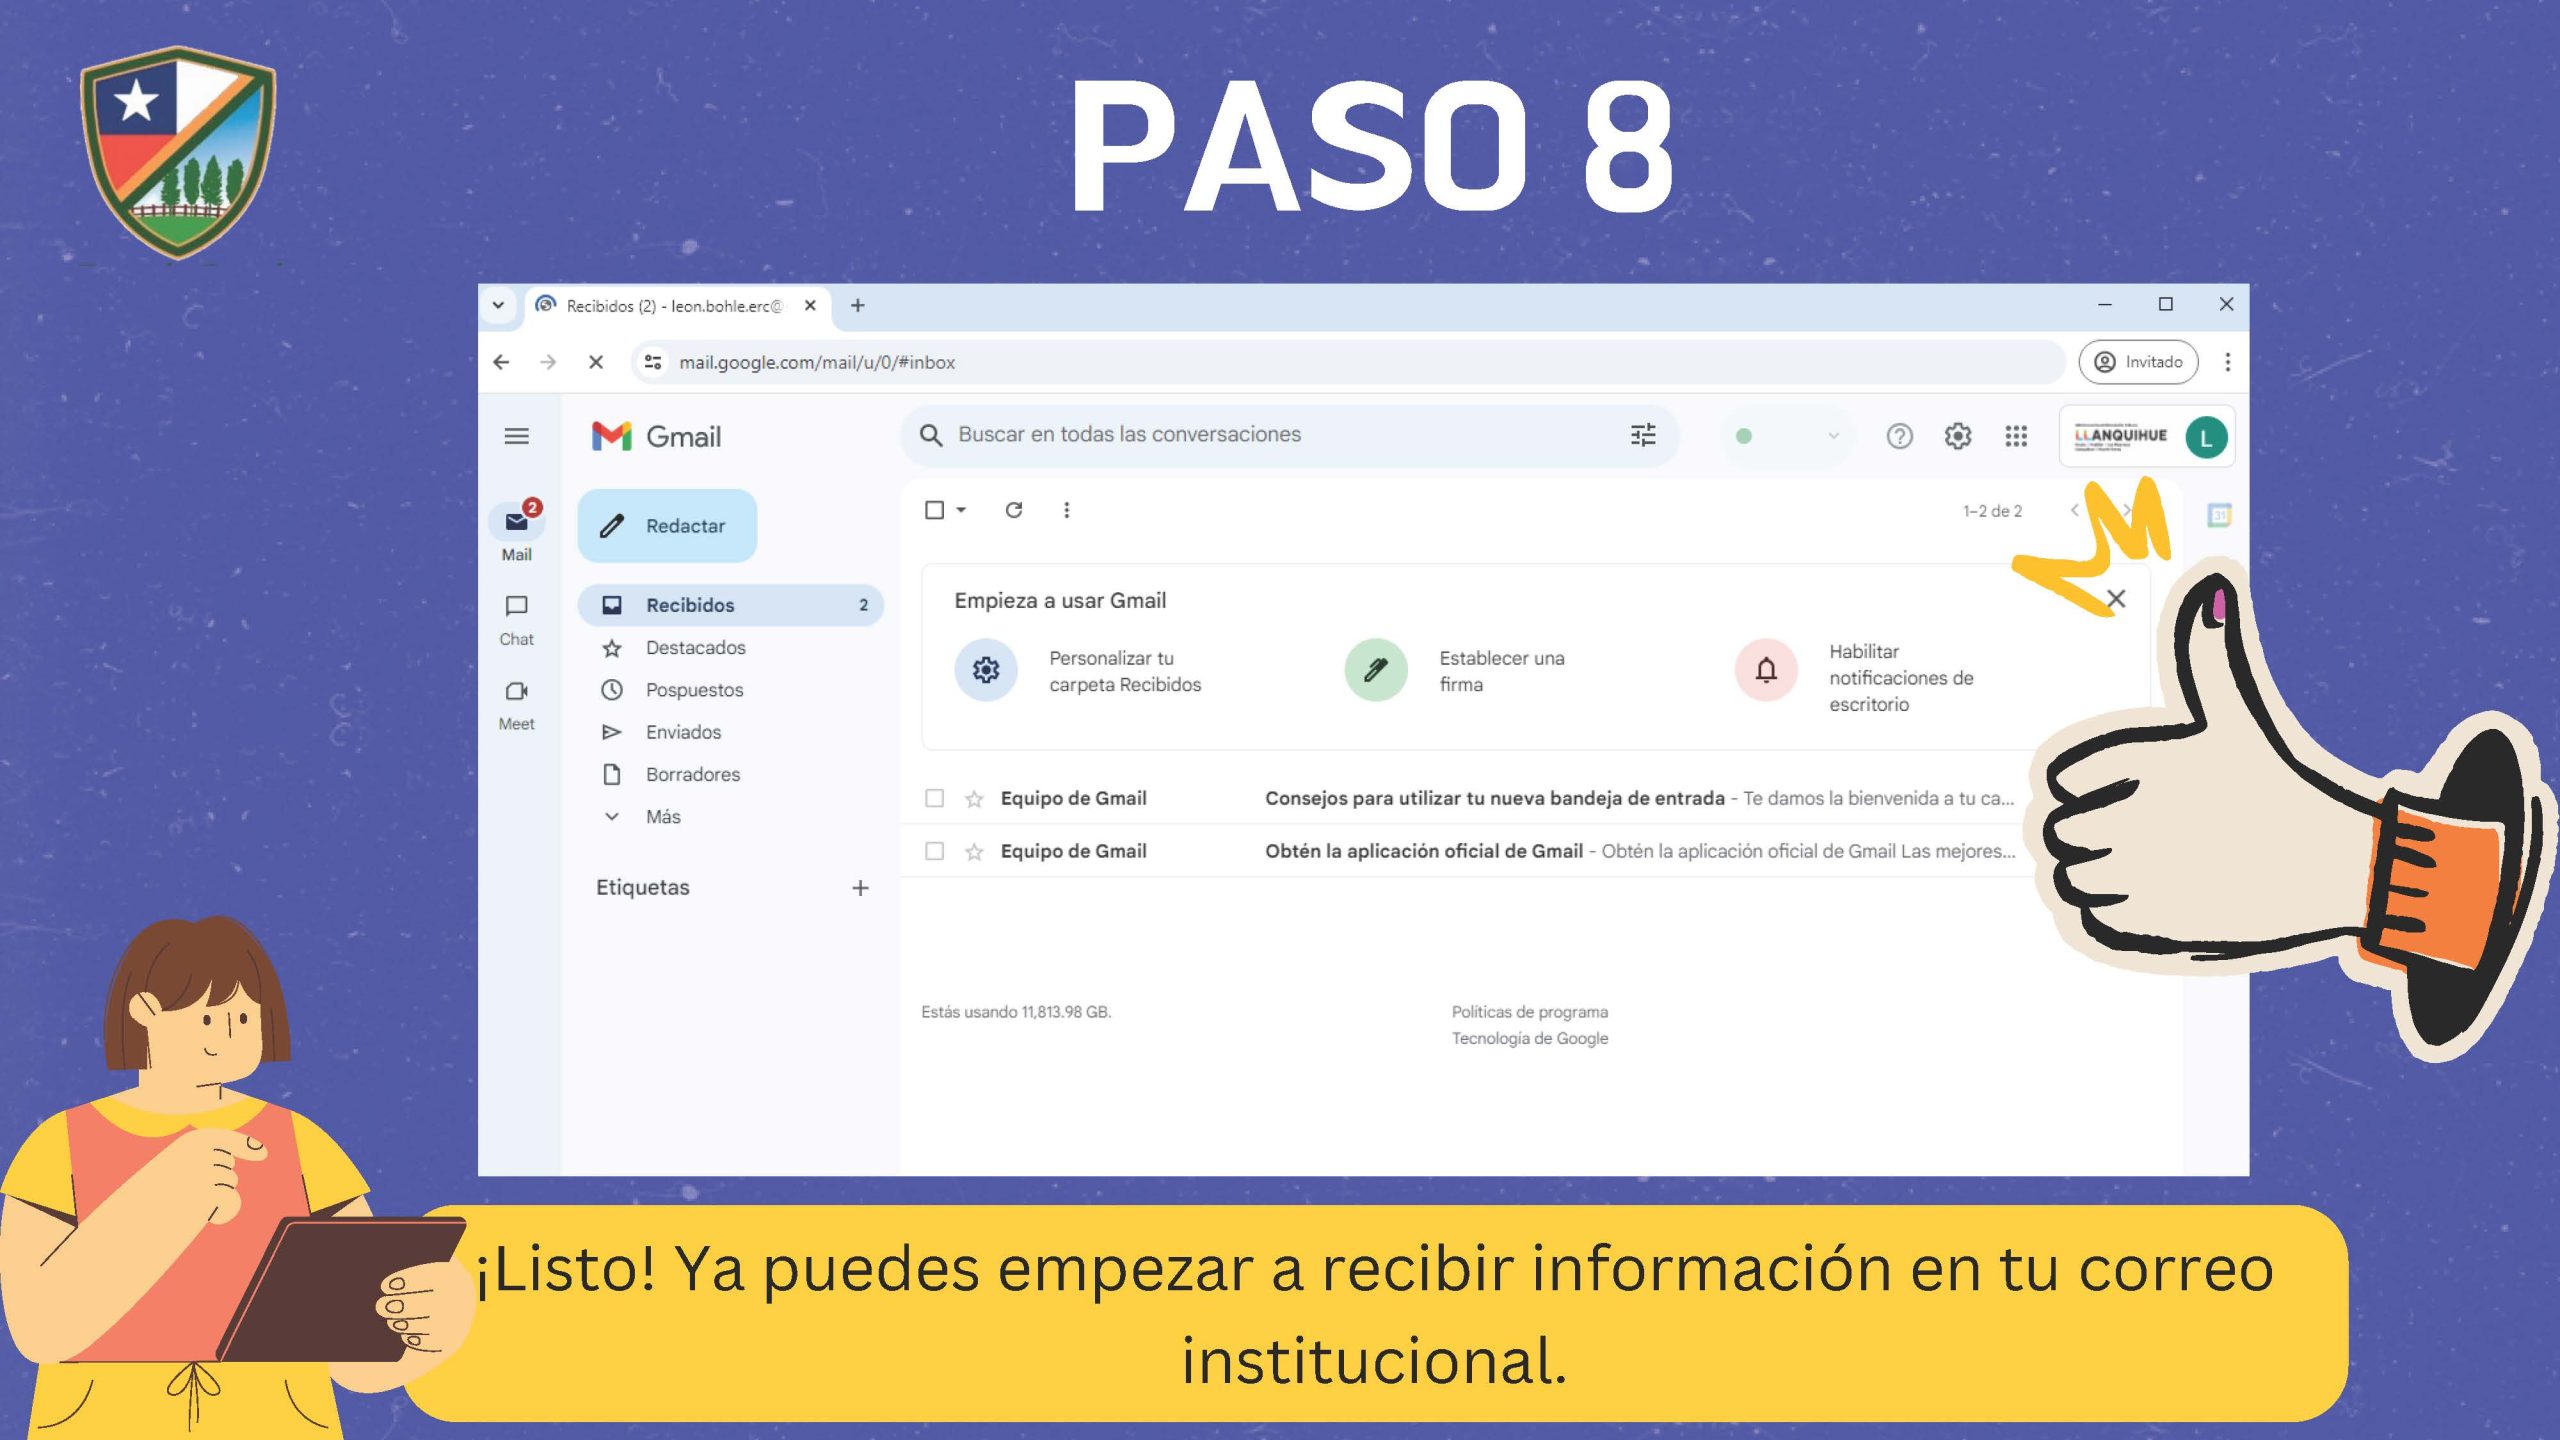
Task: Toggle the select-all checkbox in toolbar
Action: point(934,508)
